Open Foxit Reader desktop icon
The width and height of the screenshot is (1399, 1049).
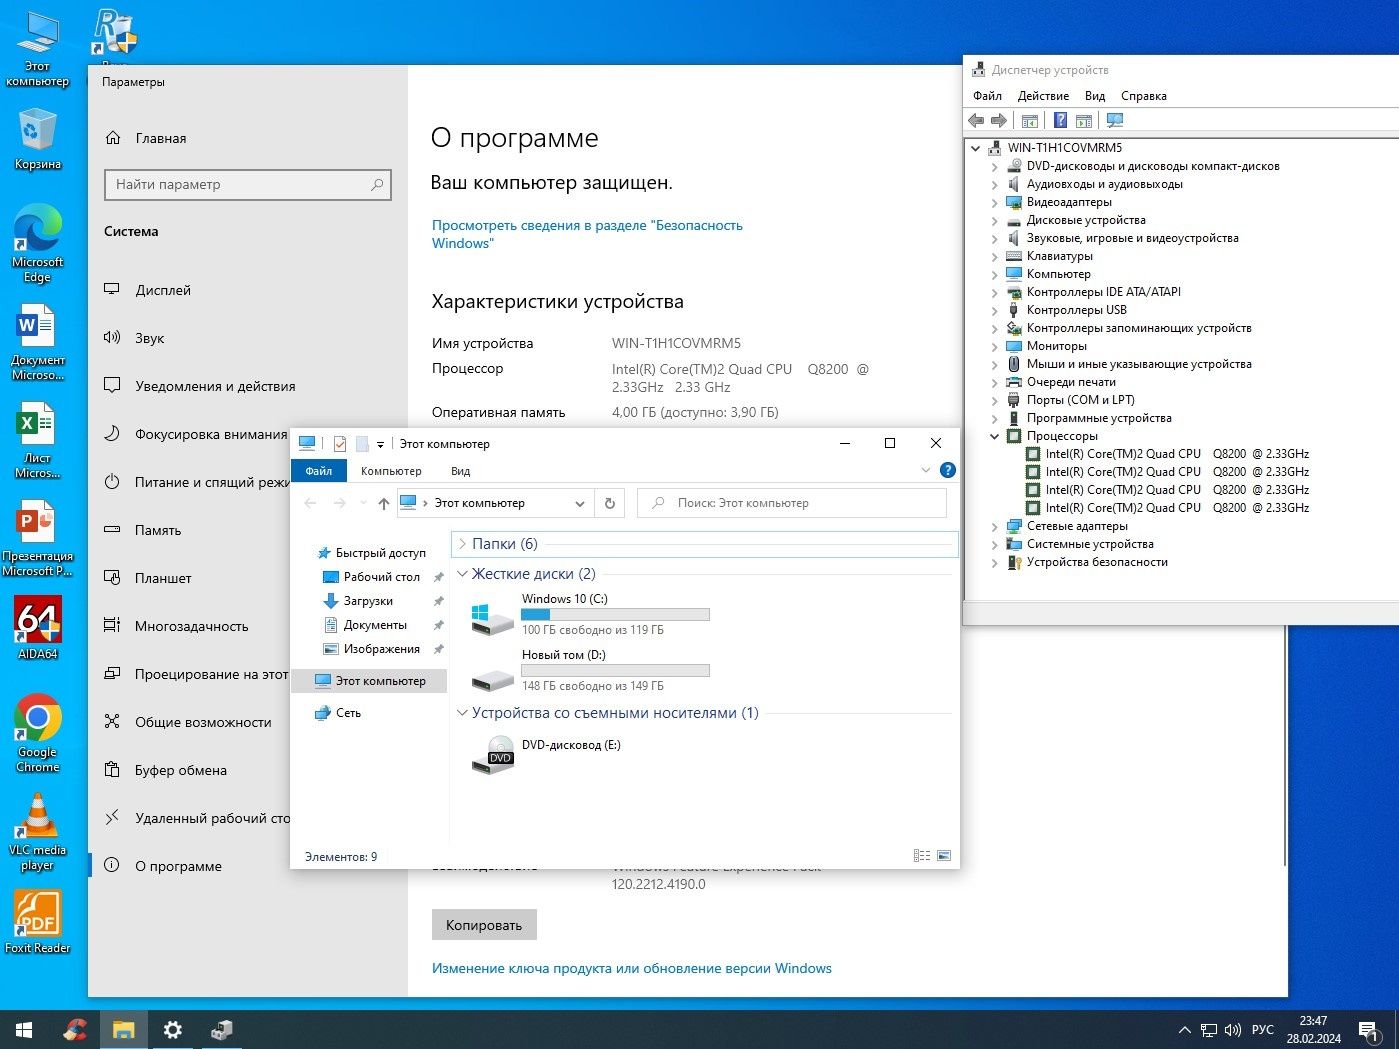(x=38, y=922)
